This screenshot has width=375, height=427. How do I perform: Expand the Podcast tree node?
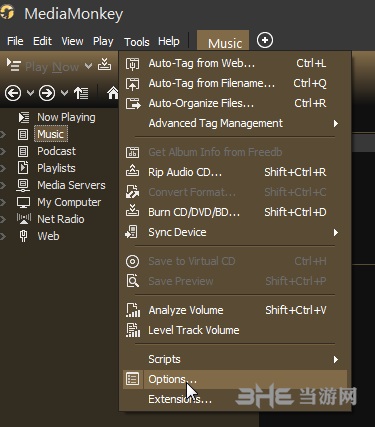coord(3,151)
